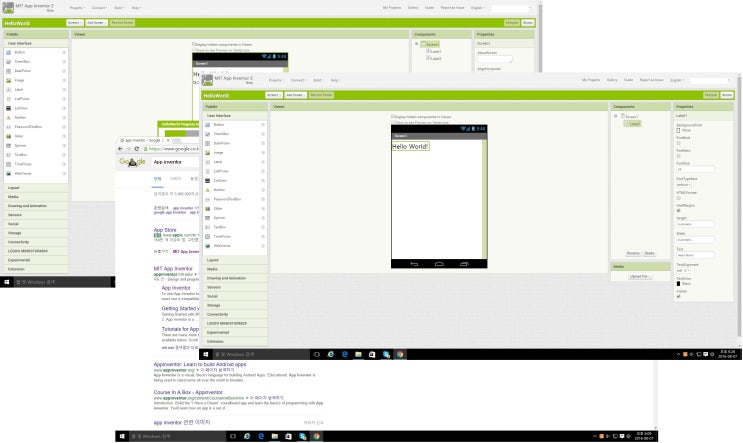Enable HTMLFormat checkbox in Properties panel
The height and width of the screenshot is (443, 743).
(x=679, y=198)
